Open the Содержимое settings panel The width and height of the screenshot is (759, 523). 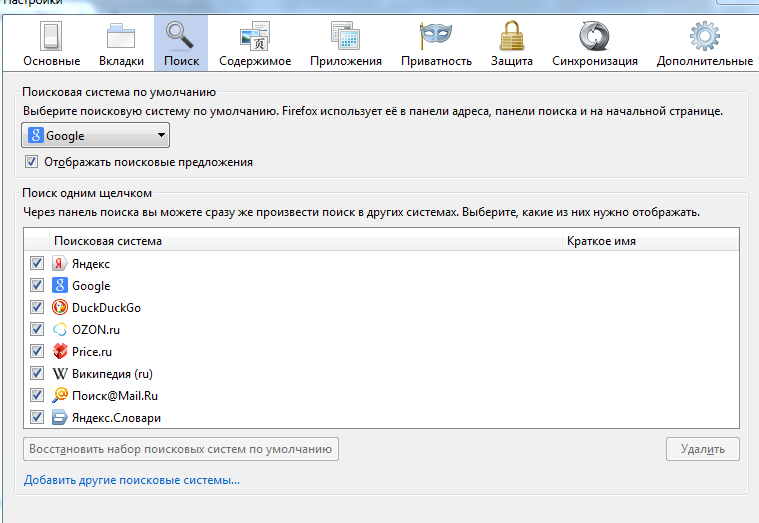pyautogui.click(x=254, y=37)
